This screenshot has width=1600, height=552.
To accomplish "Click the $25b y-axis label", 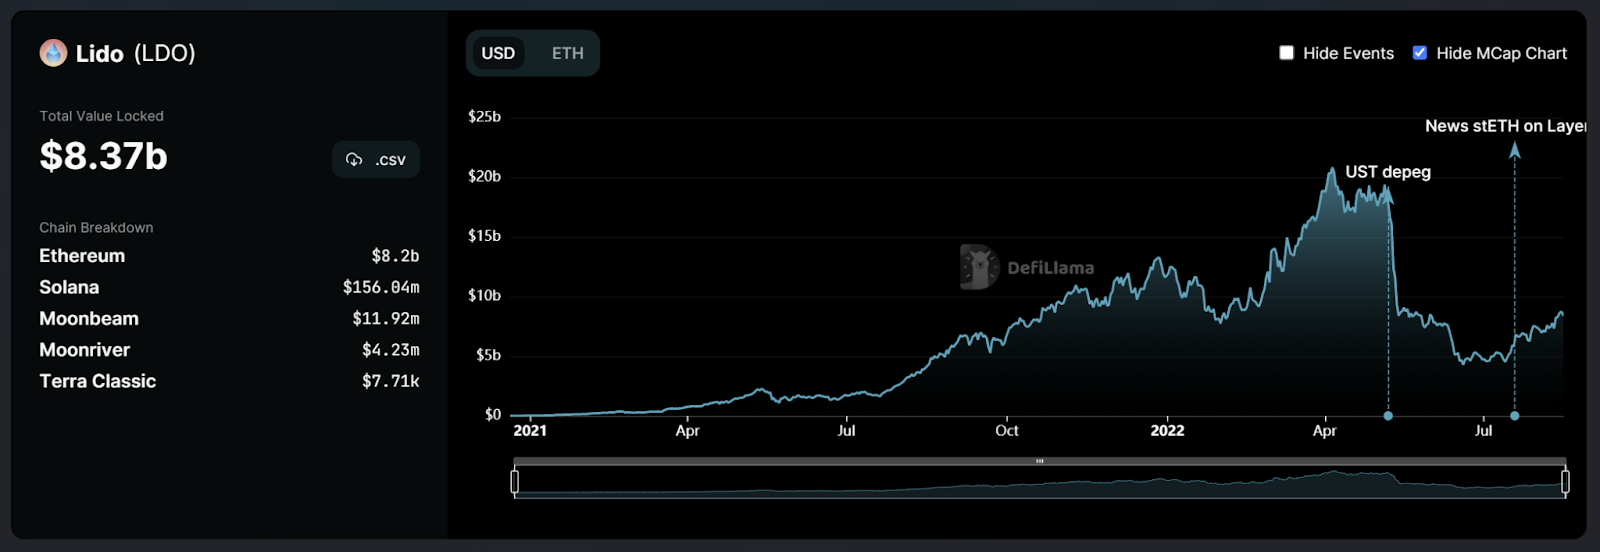I will click(x=484, y=116).
